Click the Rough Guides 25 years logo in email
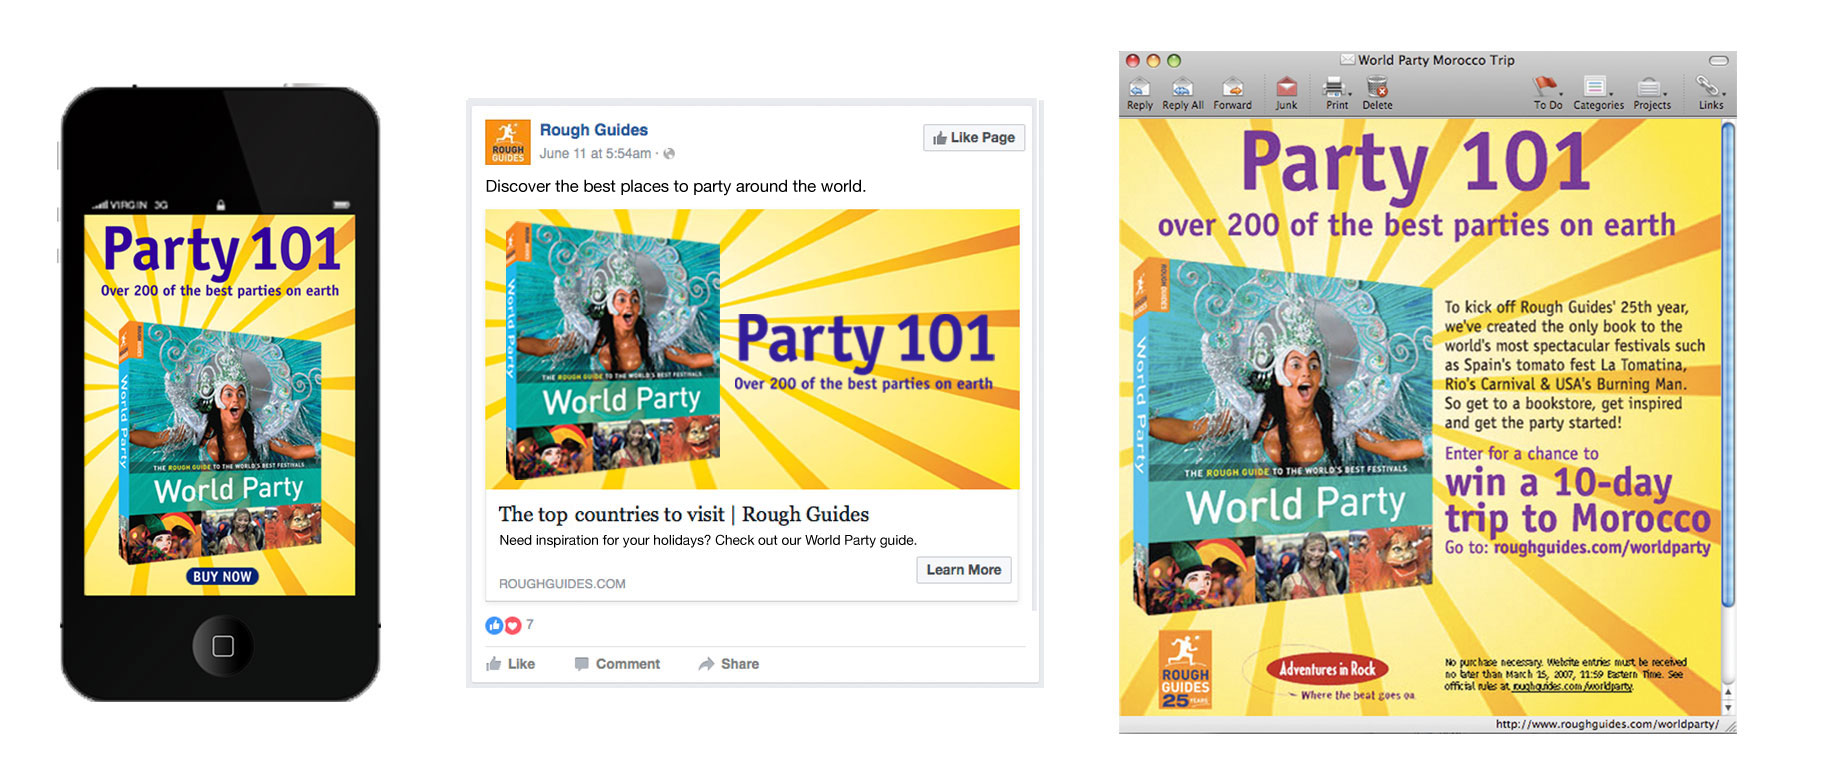 [x=1185, y=671]
